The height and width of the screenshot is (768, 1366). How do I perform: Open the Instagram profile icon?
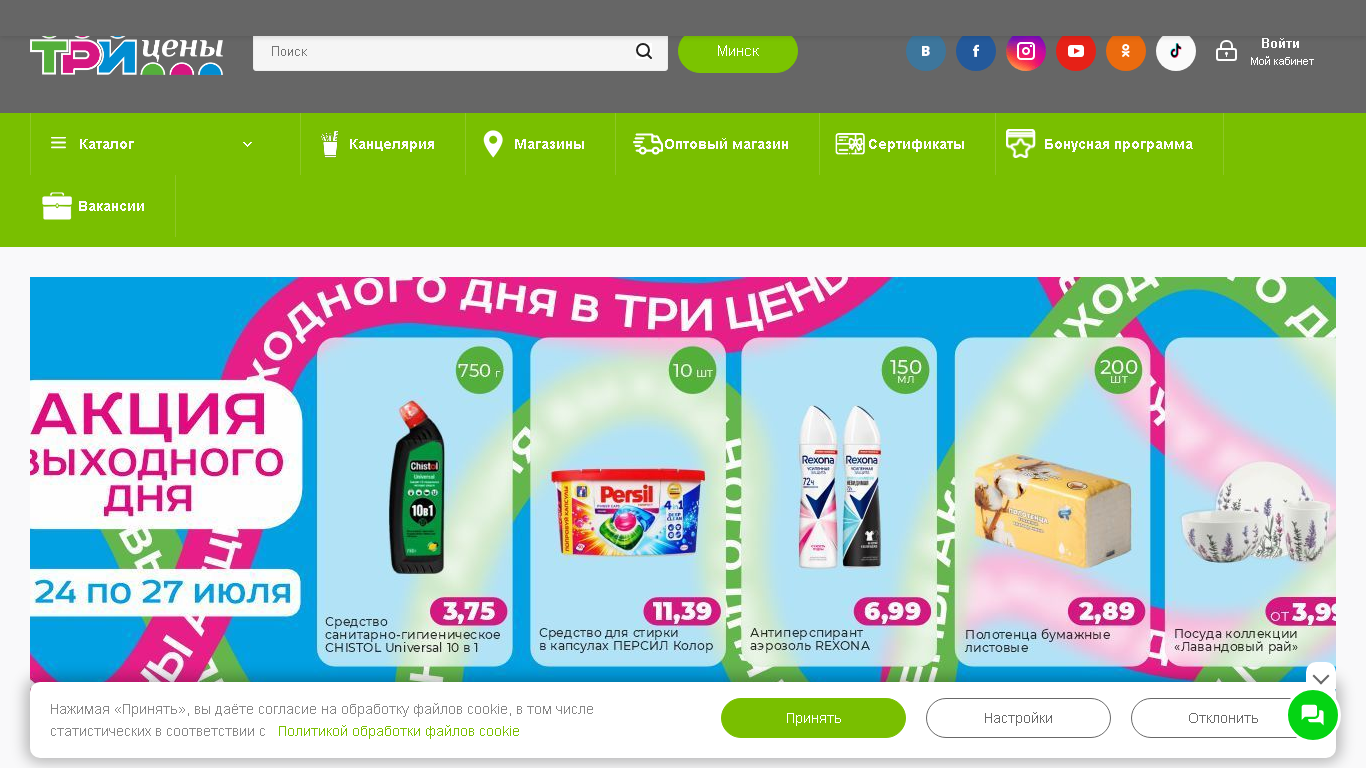(x=1026, y=51)
